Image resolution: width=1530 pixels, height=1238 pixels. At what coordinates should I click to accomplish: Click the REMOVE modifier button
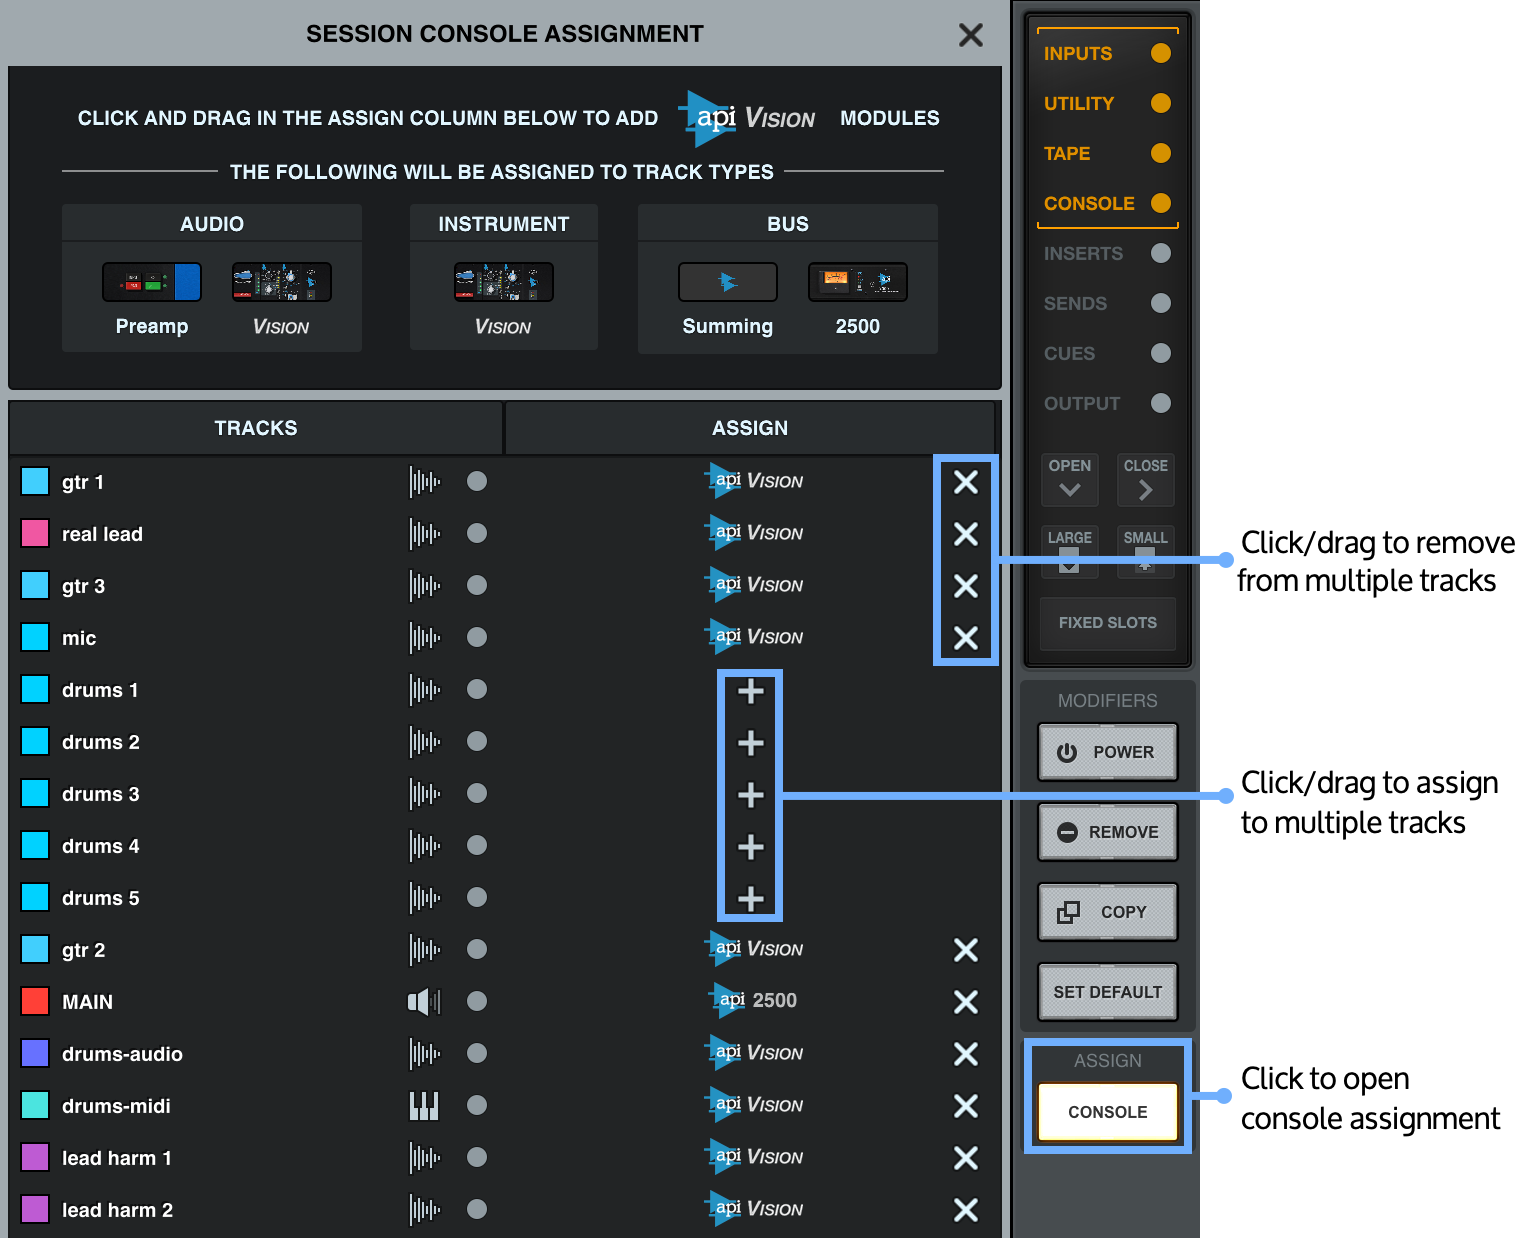(x=1108, y=832)
